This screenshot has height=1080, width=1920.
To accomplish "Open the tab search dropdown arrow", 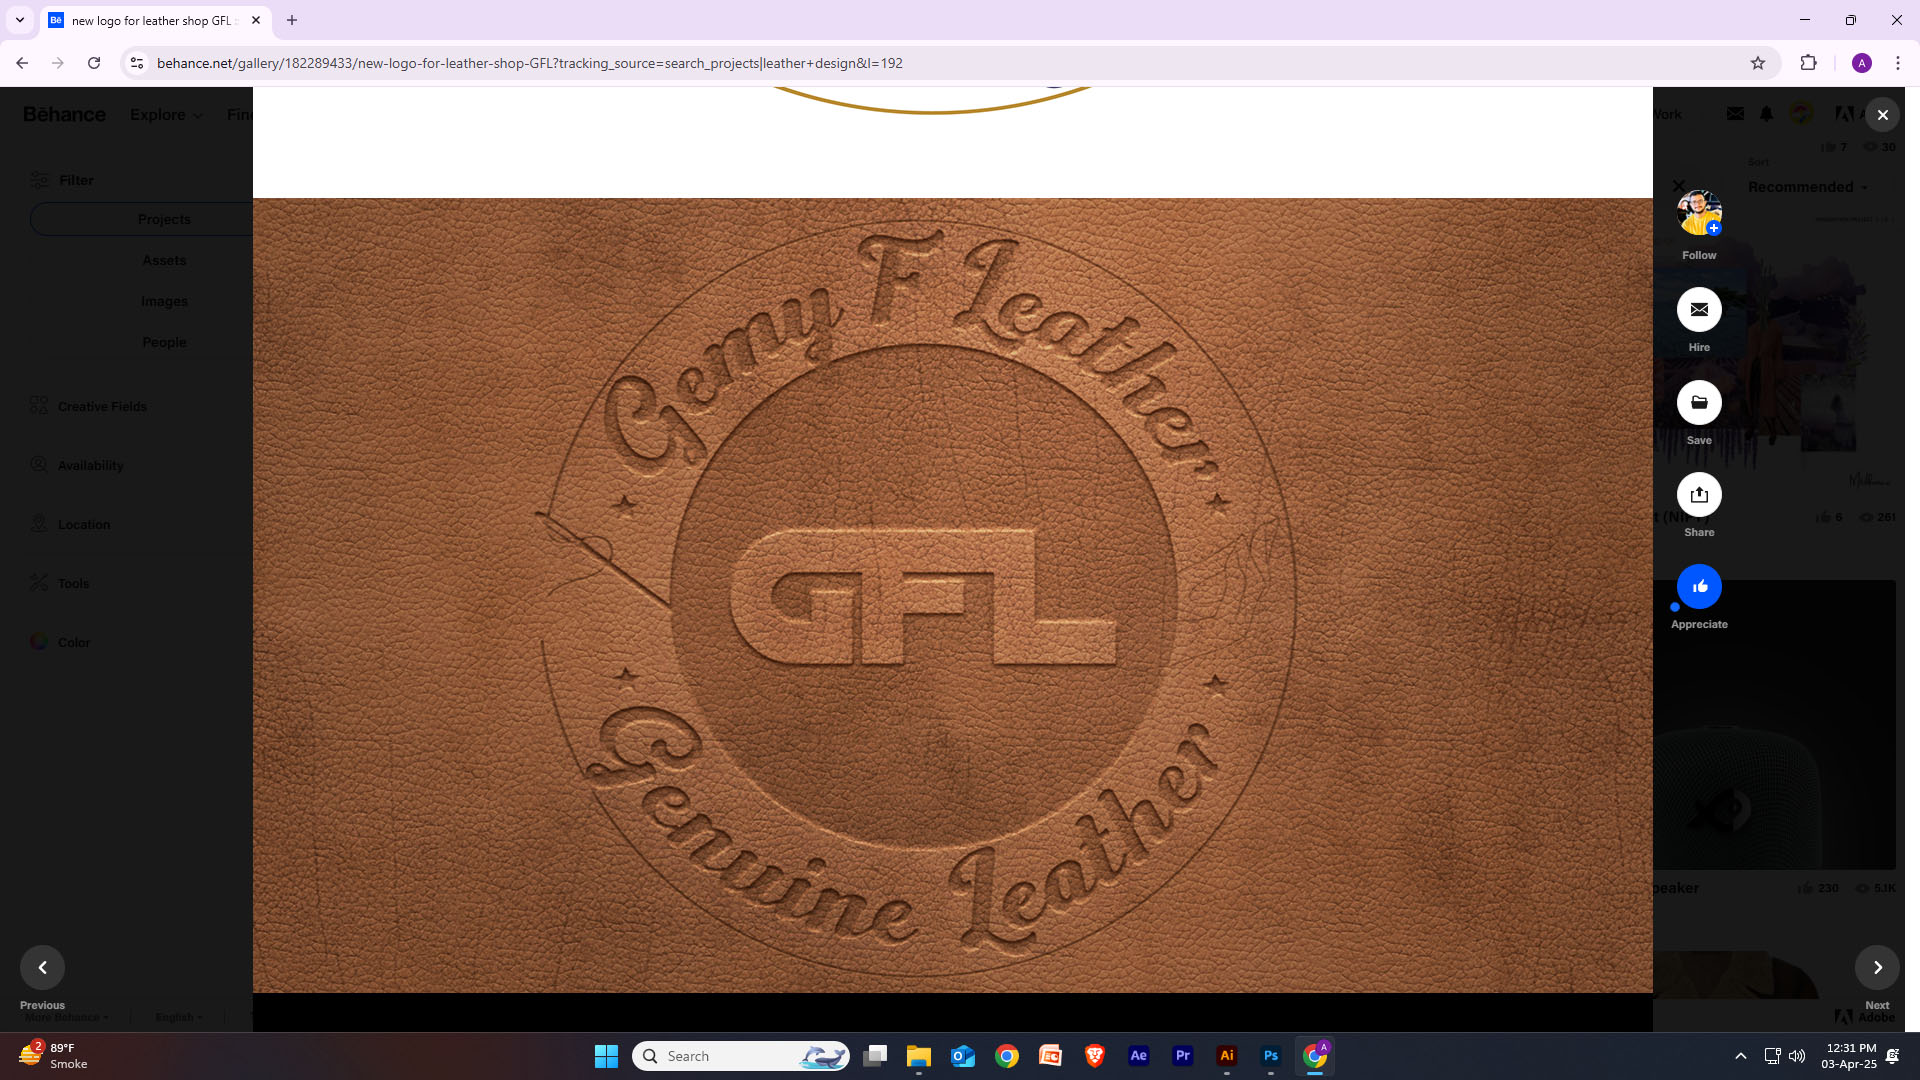I will pyautogui.click(x=20, y=20).
